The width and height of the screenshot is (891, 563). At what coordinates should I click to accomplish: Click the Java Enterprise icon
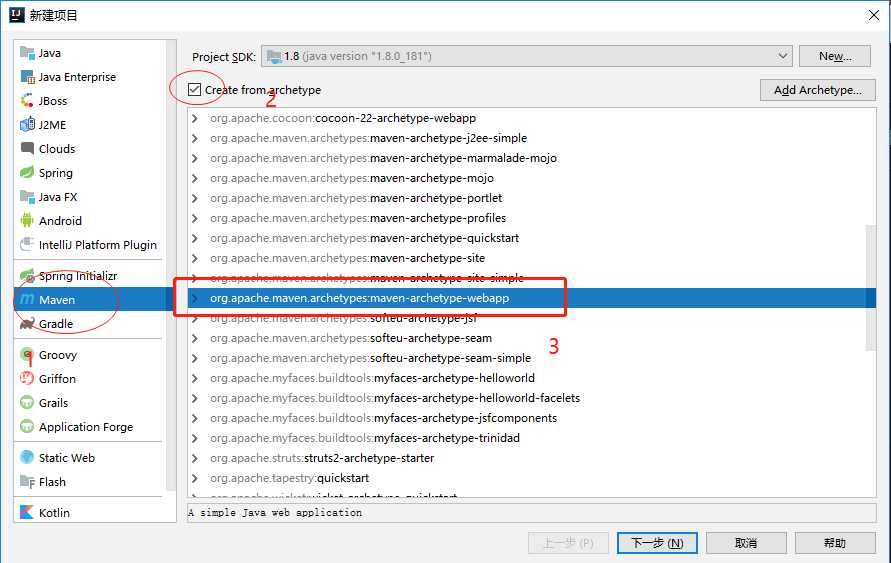[27, 77]
